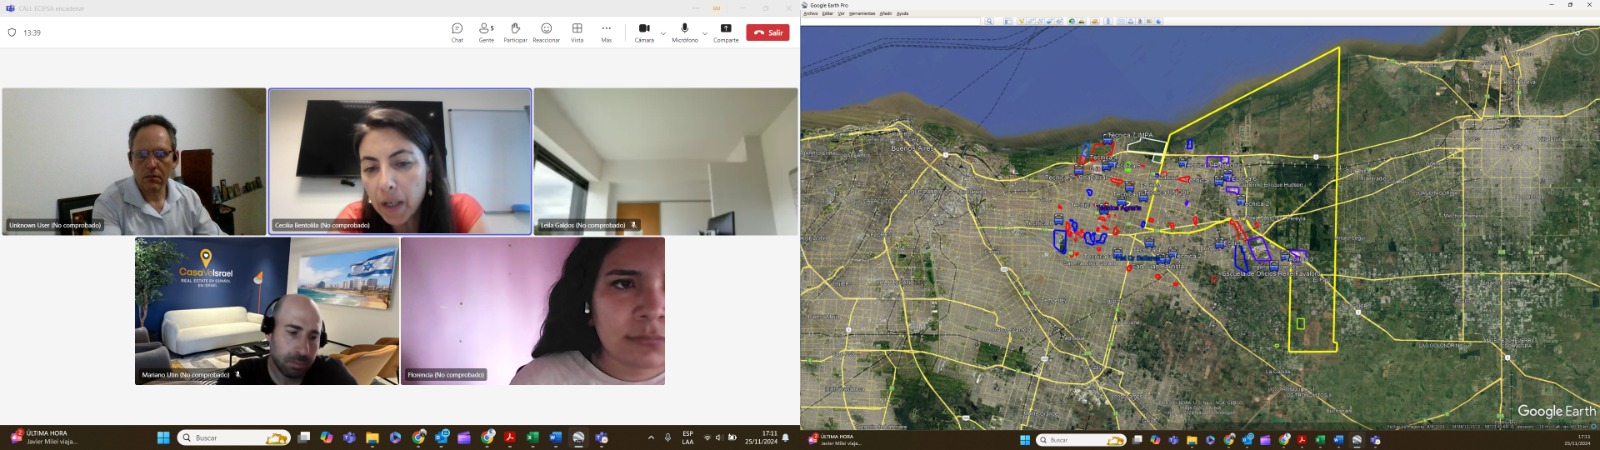The image size is (1600, 450).
Task: Show hidden system tray icons chevron
Action: 651,438
